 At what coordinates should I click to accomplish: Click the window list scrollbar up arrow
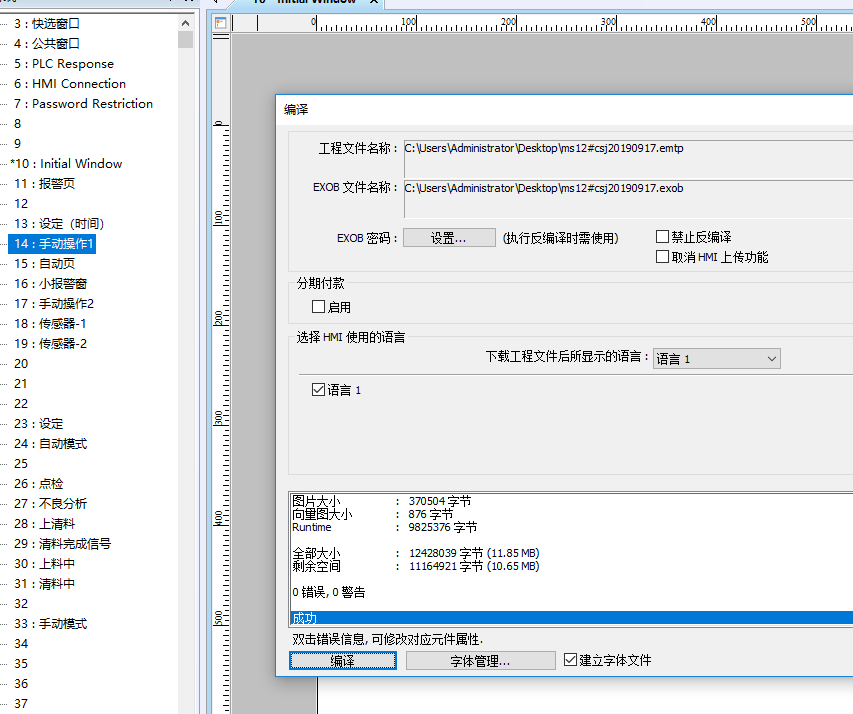pyautogui.click(x=186, y=23)
